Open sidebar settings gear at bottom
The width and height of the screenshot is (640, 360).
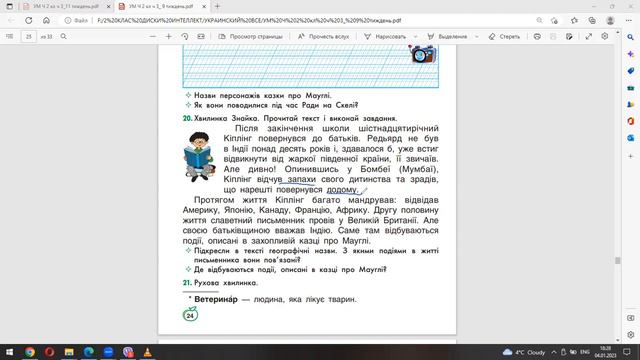[x=631, y=335]
